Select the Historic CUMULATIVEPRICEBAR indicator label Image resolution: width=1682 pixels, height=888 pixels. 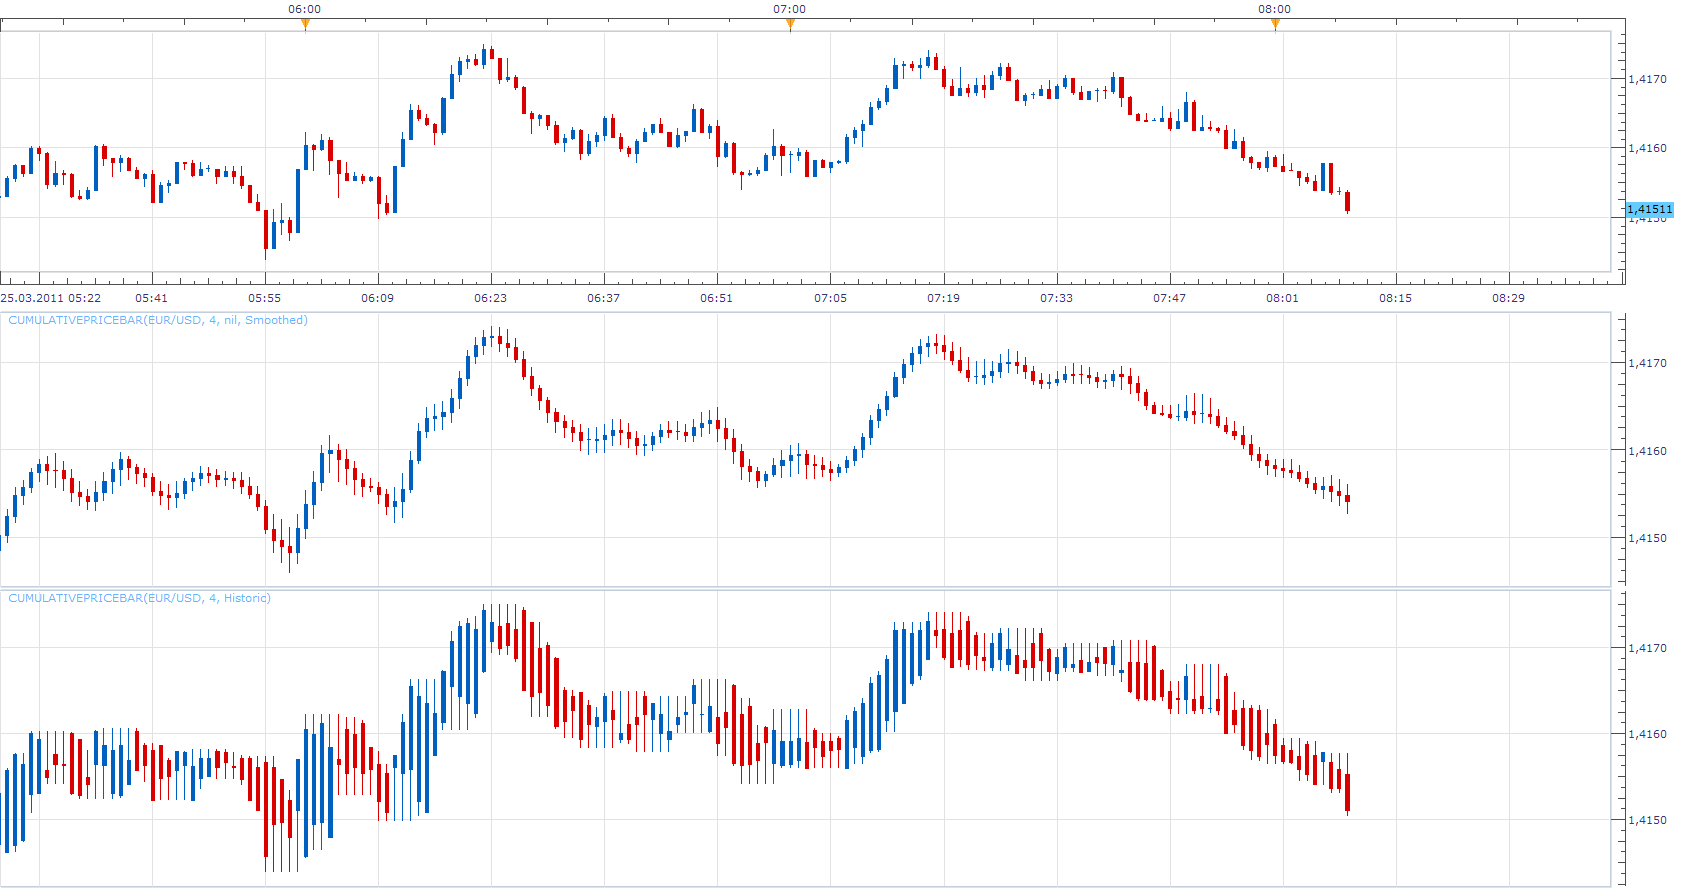click(x=140, y=598)
